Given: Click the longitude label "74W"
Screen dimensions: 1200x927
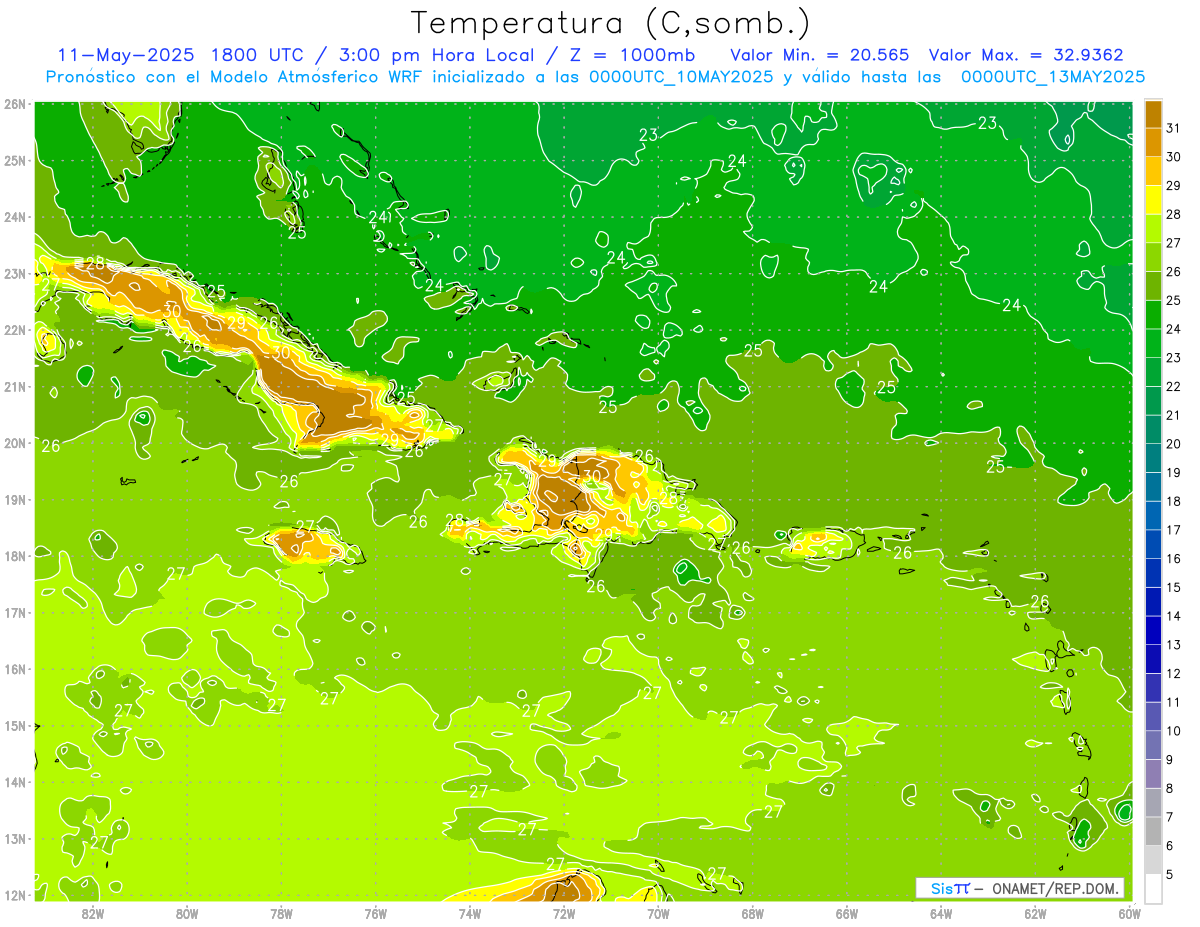Looking at the screenshot, I should click(470, 913).
